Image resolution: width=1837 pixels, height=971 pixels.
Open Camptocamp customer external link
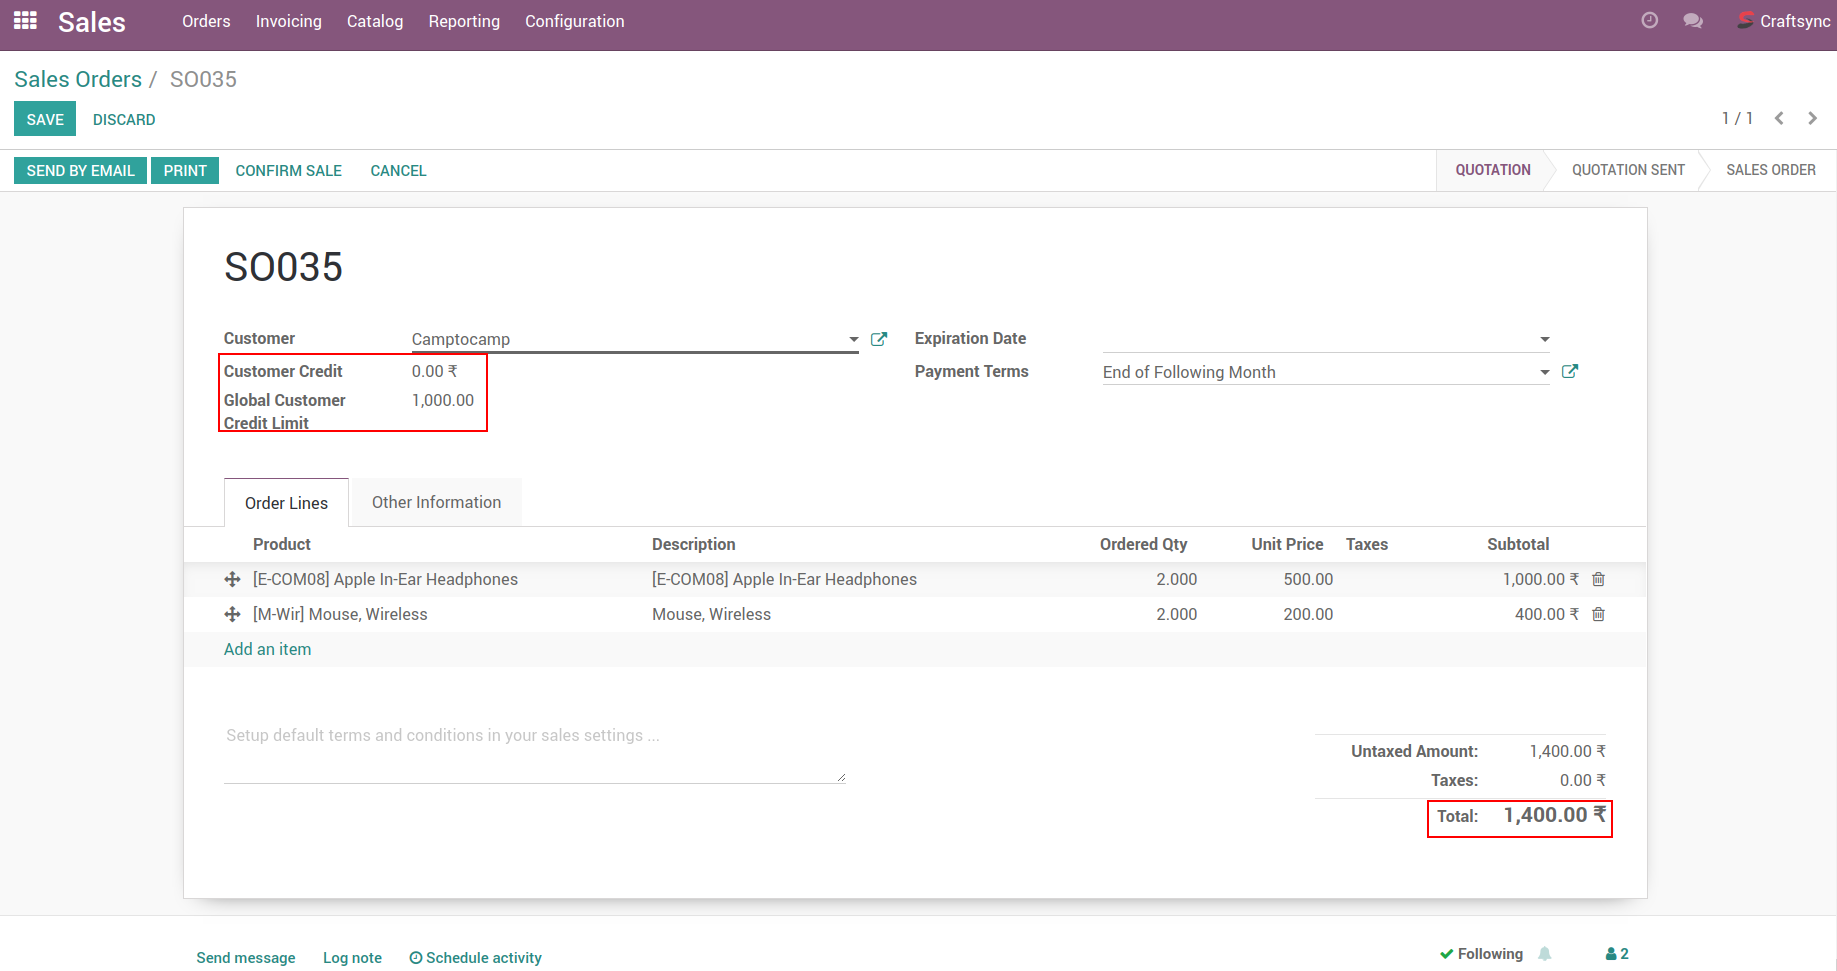879,339
